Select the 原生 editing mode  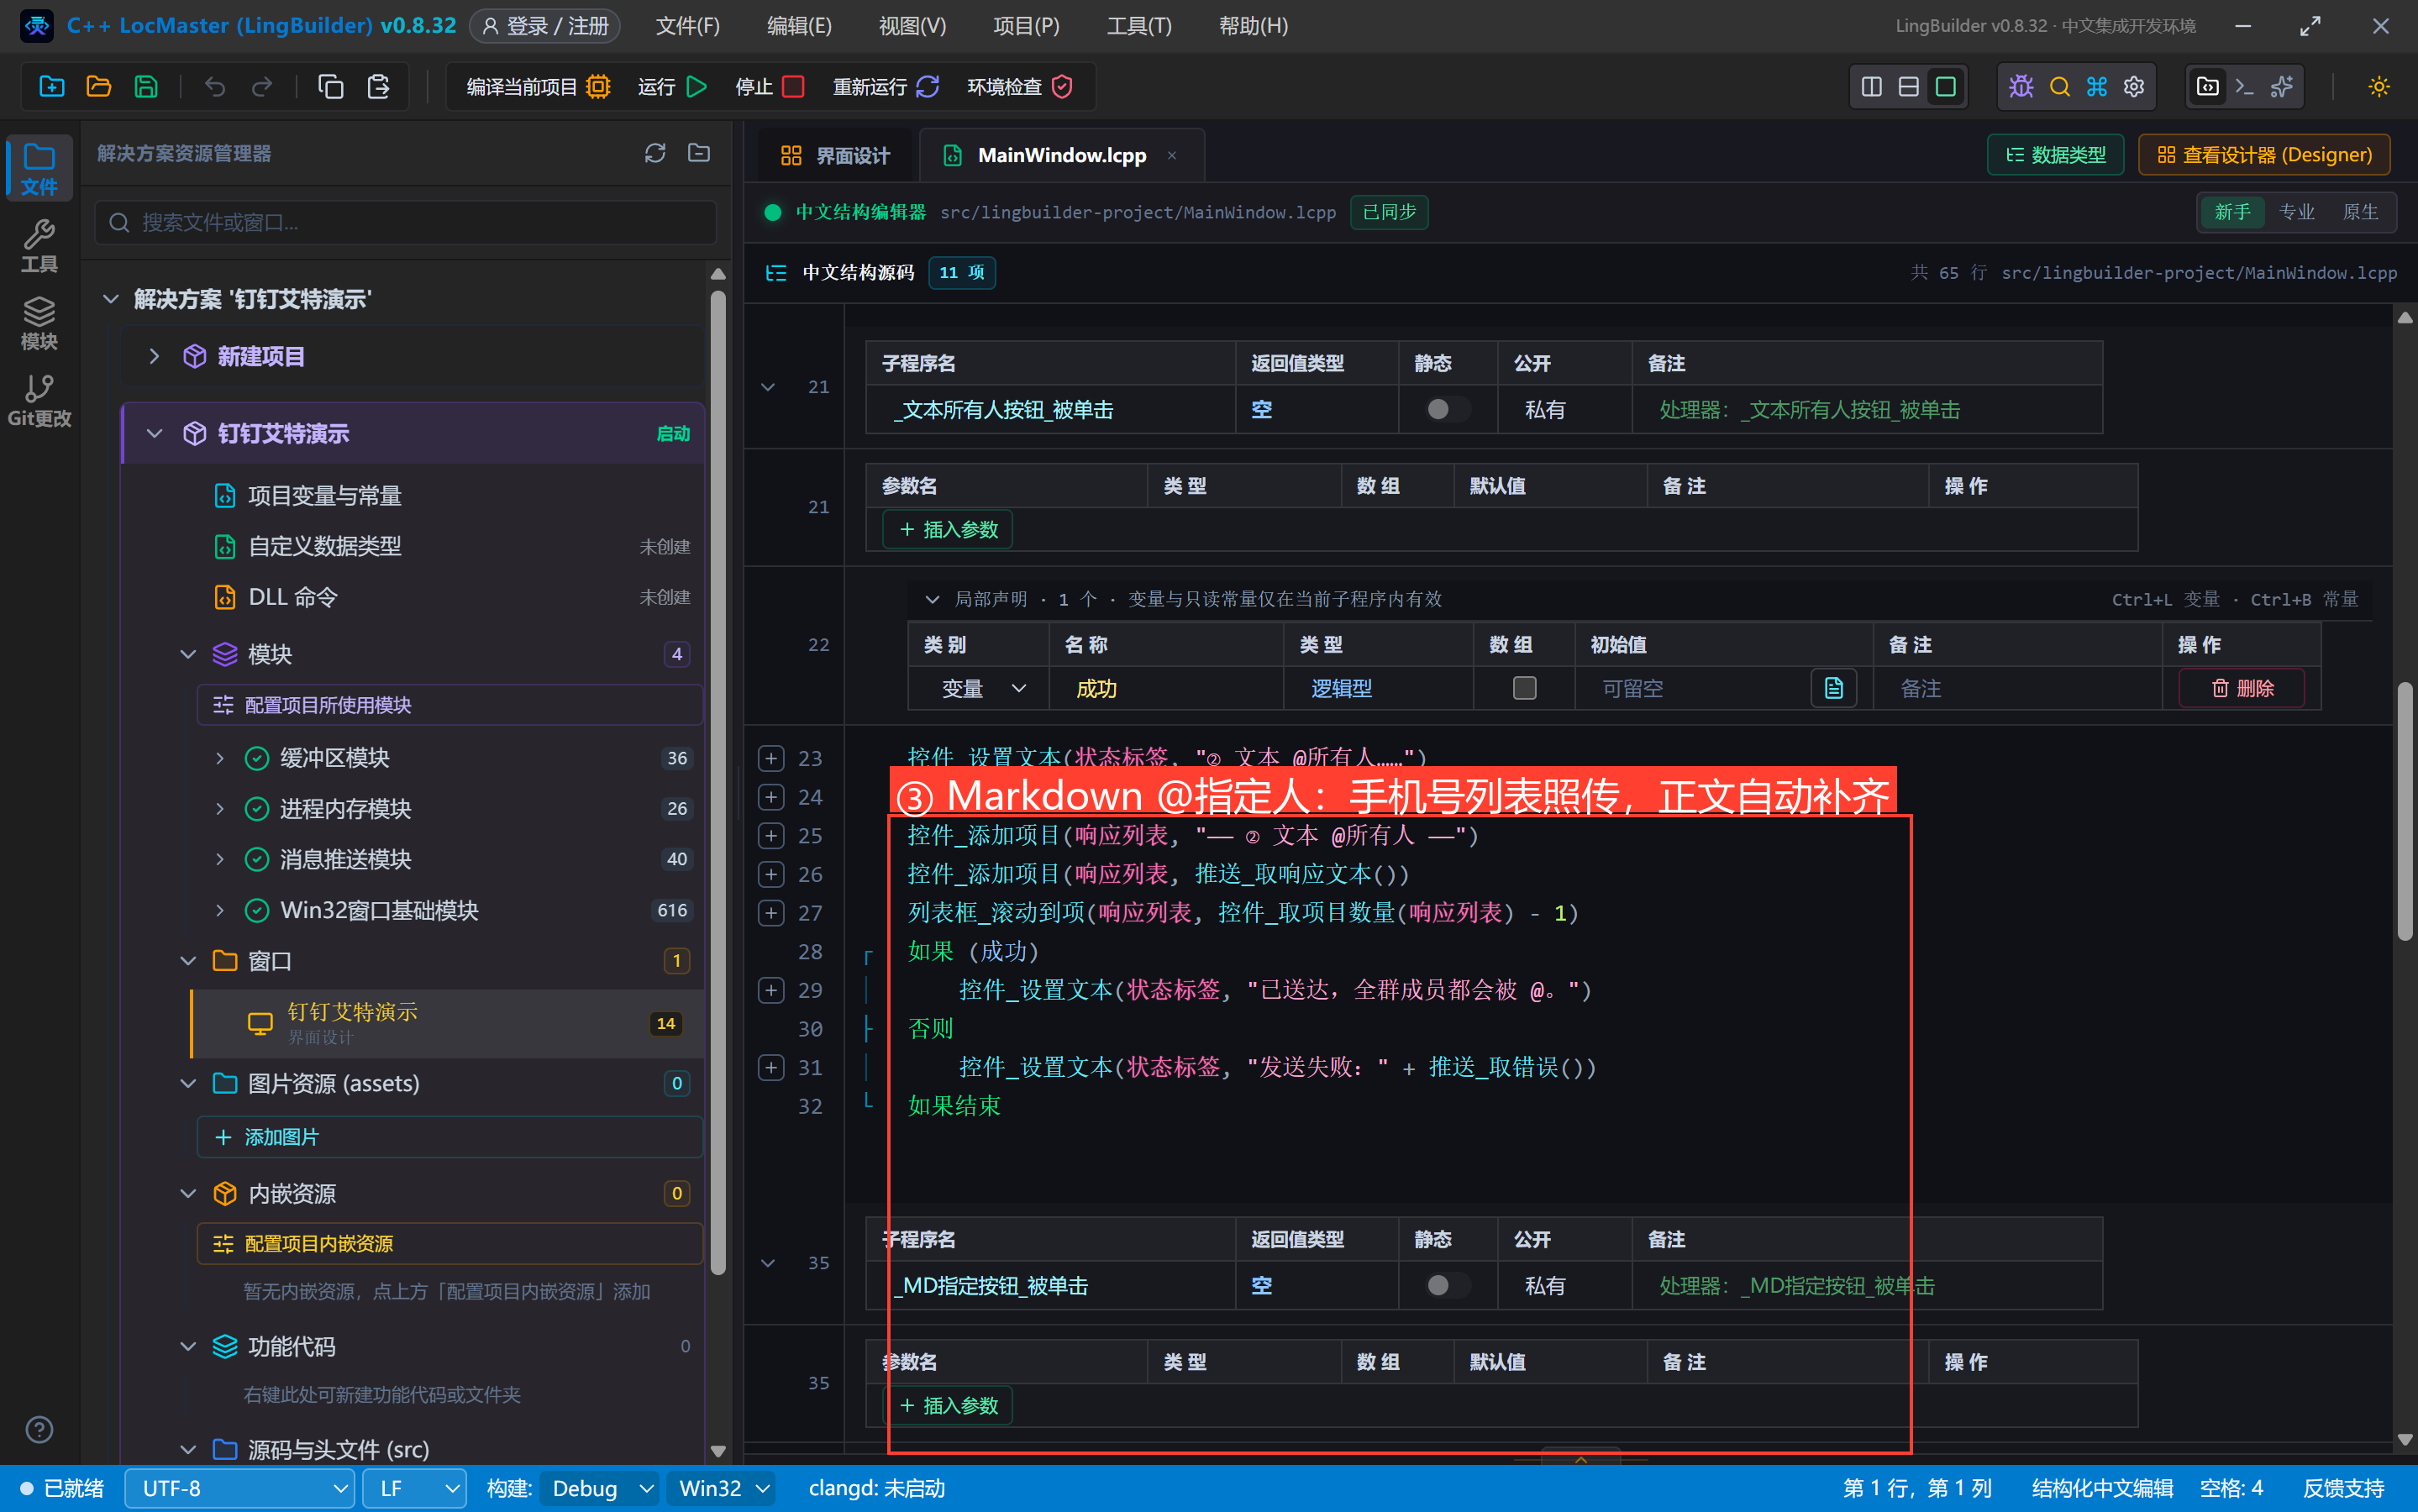coord(2360,212)
